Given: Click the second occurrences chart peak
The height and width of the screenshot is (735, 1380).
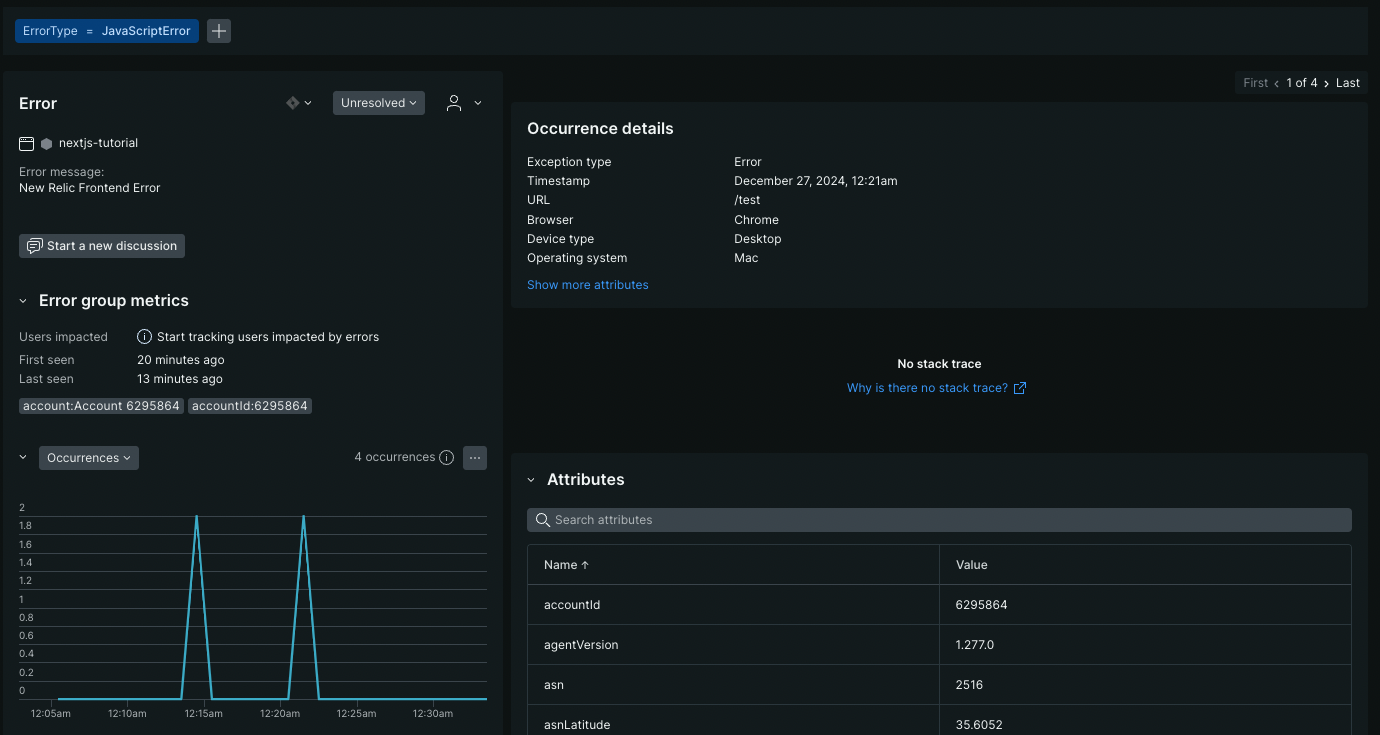Looking at the screenshot, I should point(303,517).
